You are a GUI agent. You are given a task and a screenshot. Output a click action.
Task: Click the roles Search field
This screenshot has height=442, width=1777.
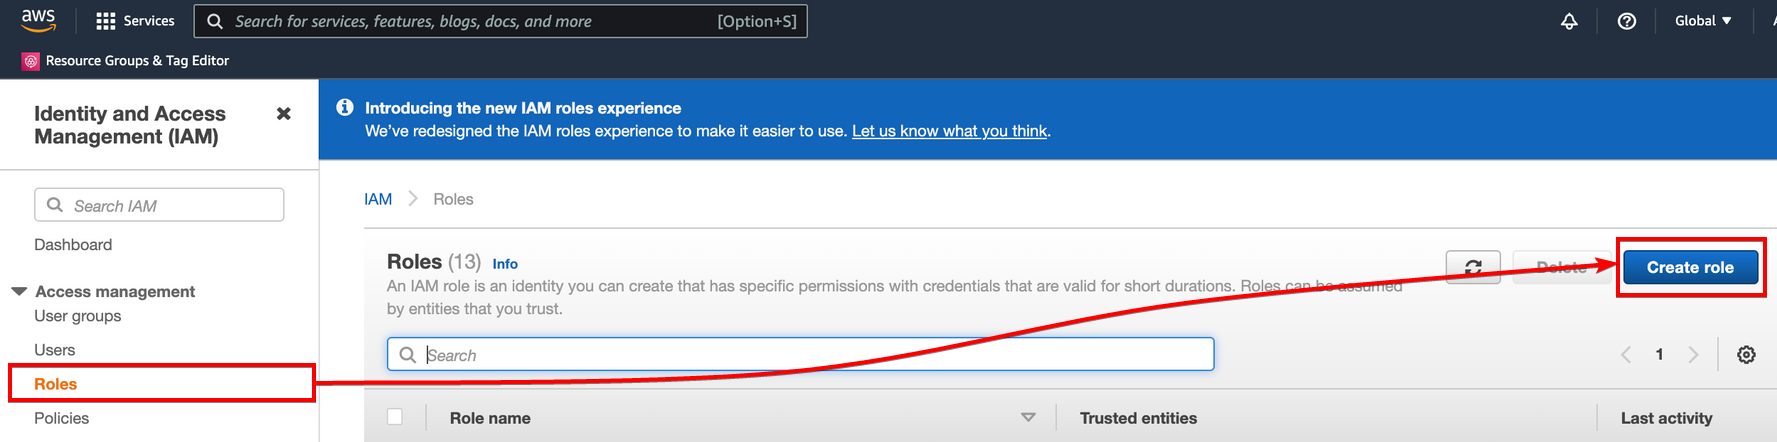coord(801,354)
